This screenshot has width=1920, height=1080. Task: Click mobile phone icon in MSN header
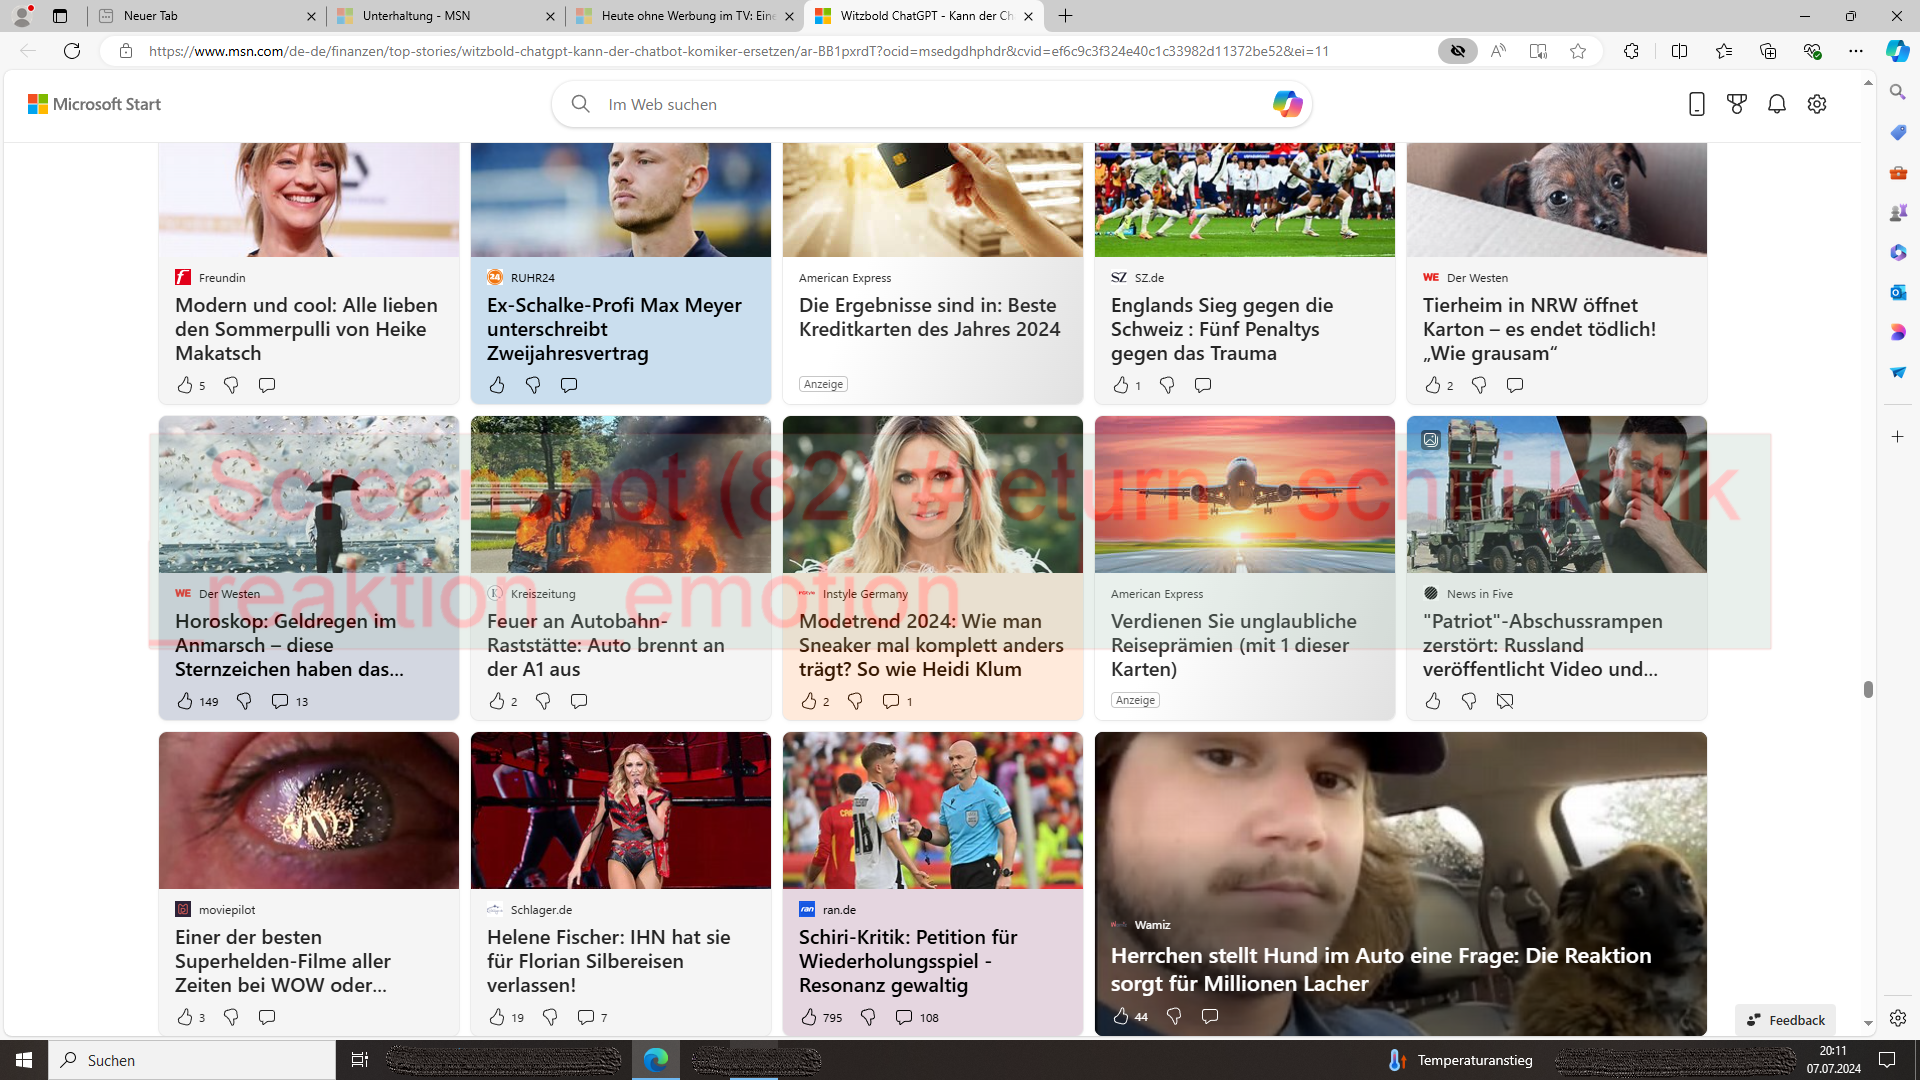tap(1696, 104)
